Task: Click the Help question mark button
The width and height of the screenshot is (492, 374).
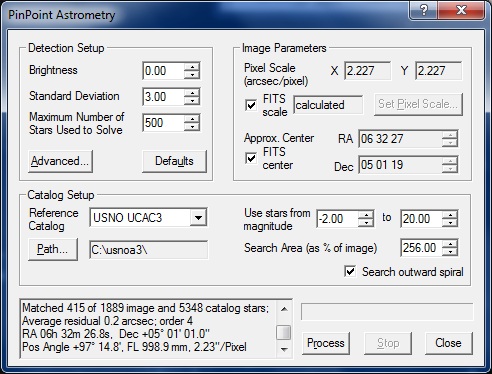Action: pos(423,10)
